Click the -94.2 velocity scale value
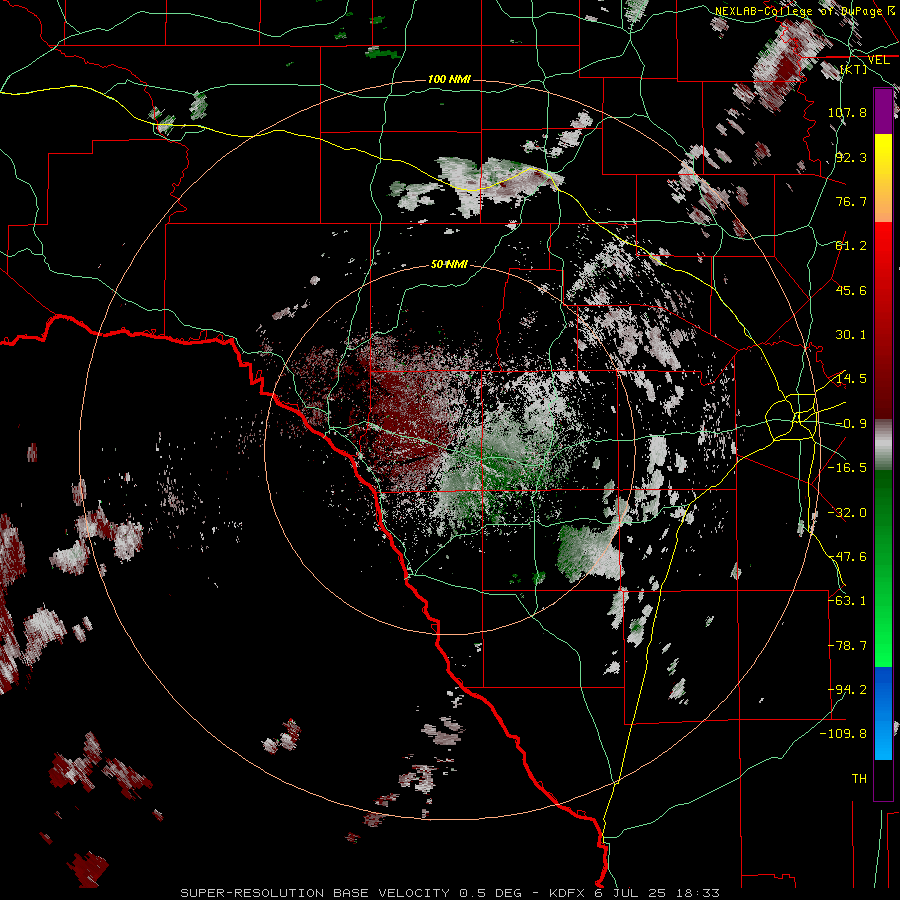 (847, 690)
